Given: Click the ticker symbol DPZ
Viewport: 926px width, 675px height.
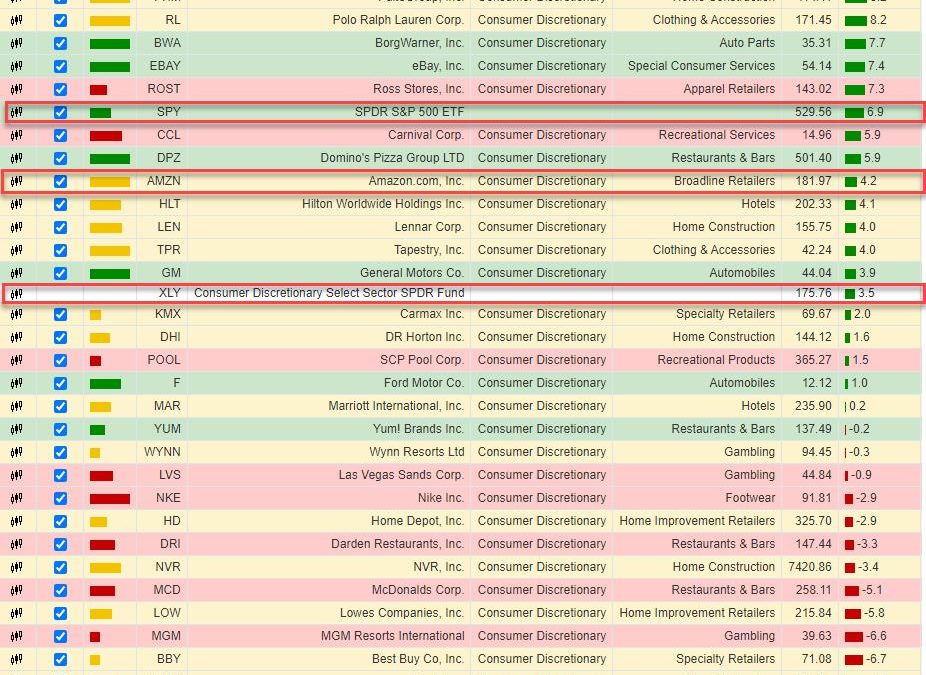Looking at the screenshot, I should [x=169, y=158].
